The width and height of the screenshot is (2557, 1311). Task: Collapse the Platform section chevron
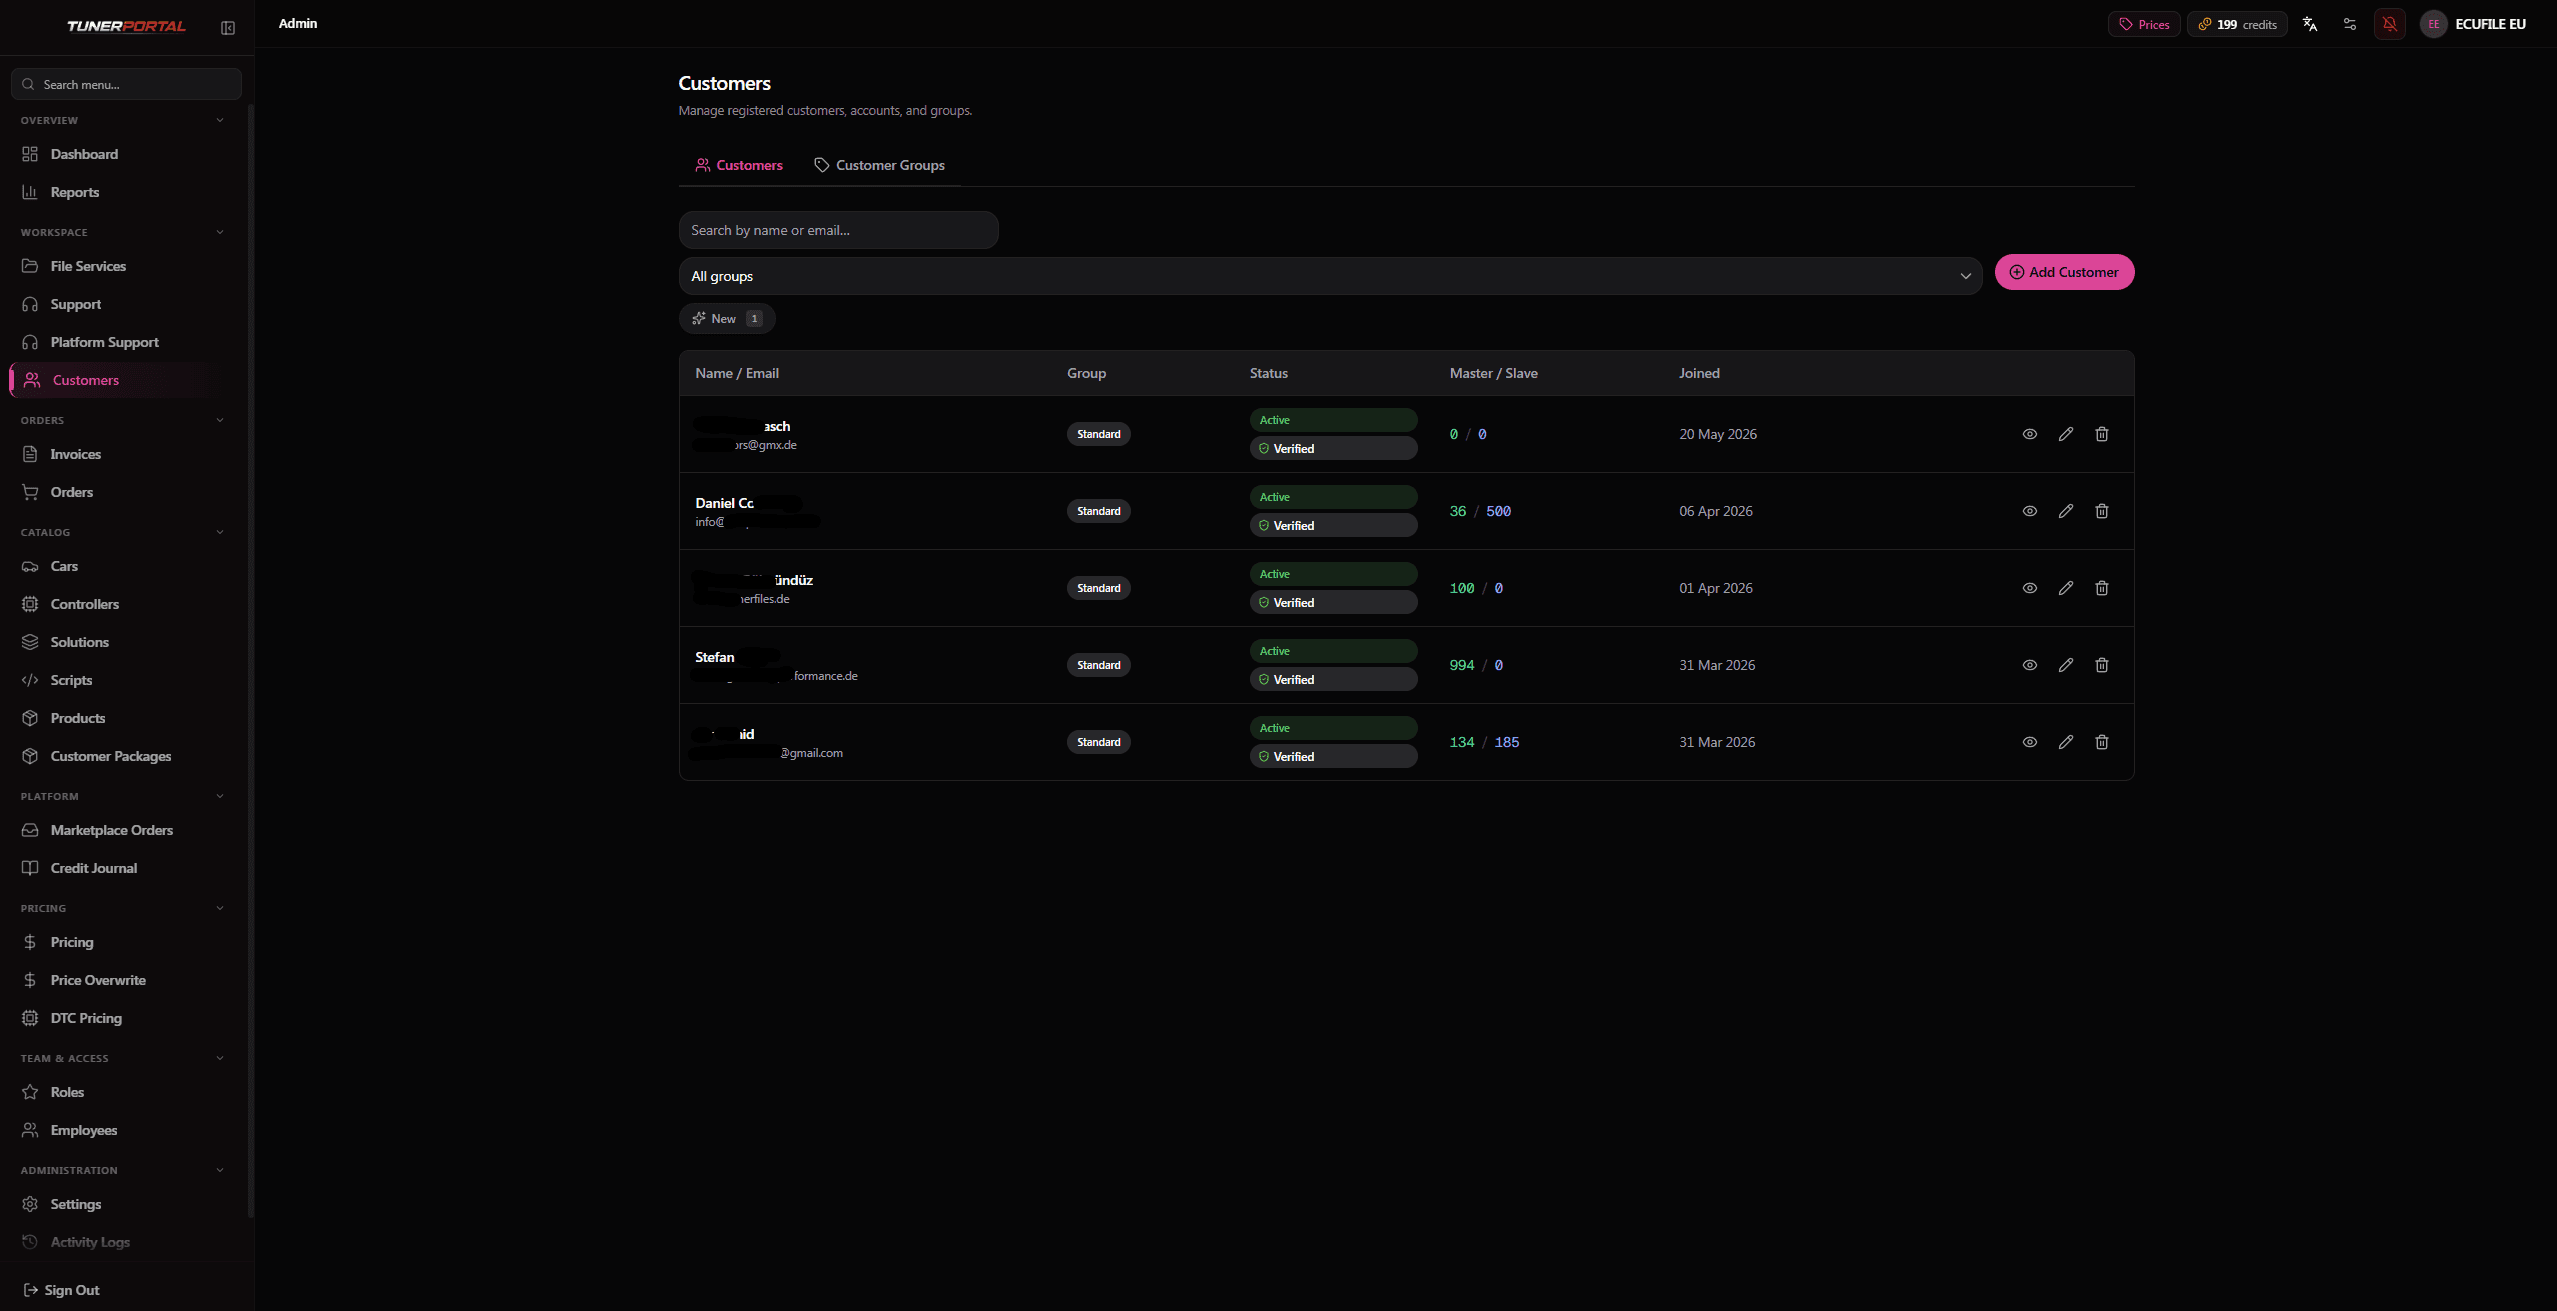pos(220,796)
